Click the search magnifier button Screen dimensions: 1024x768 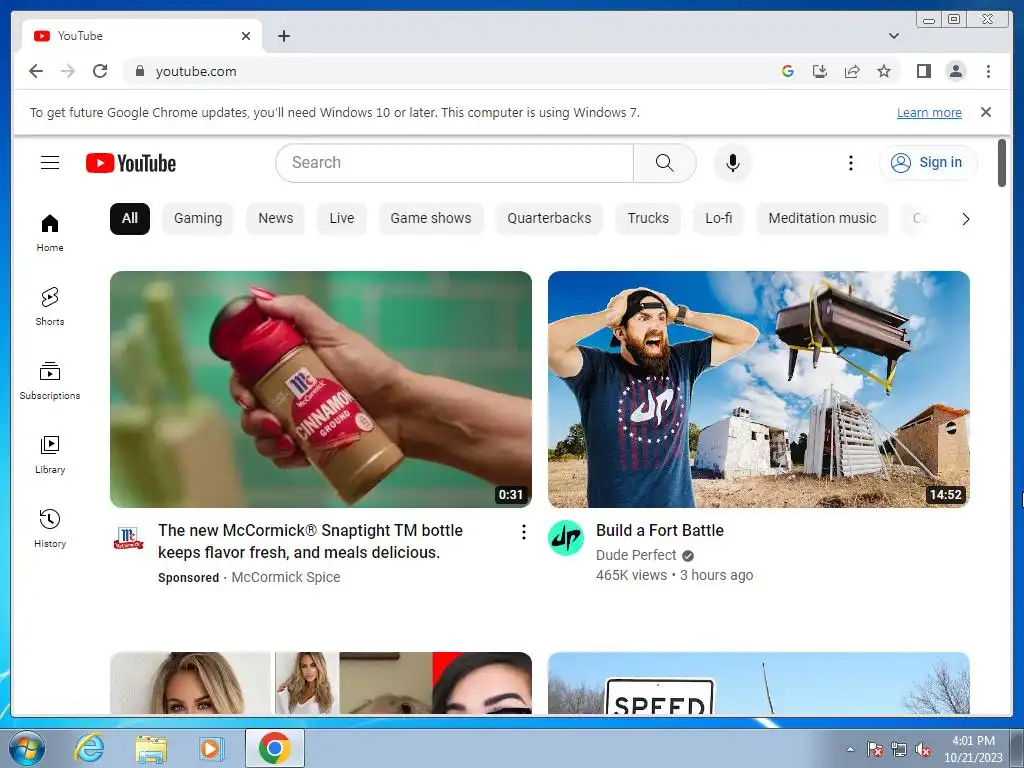(664, 163)
